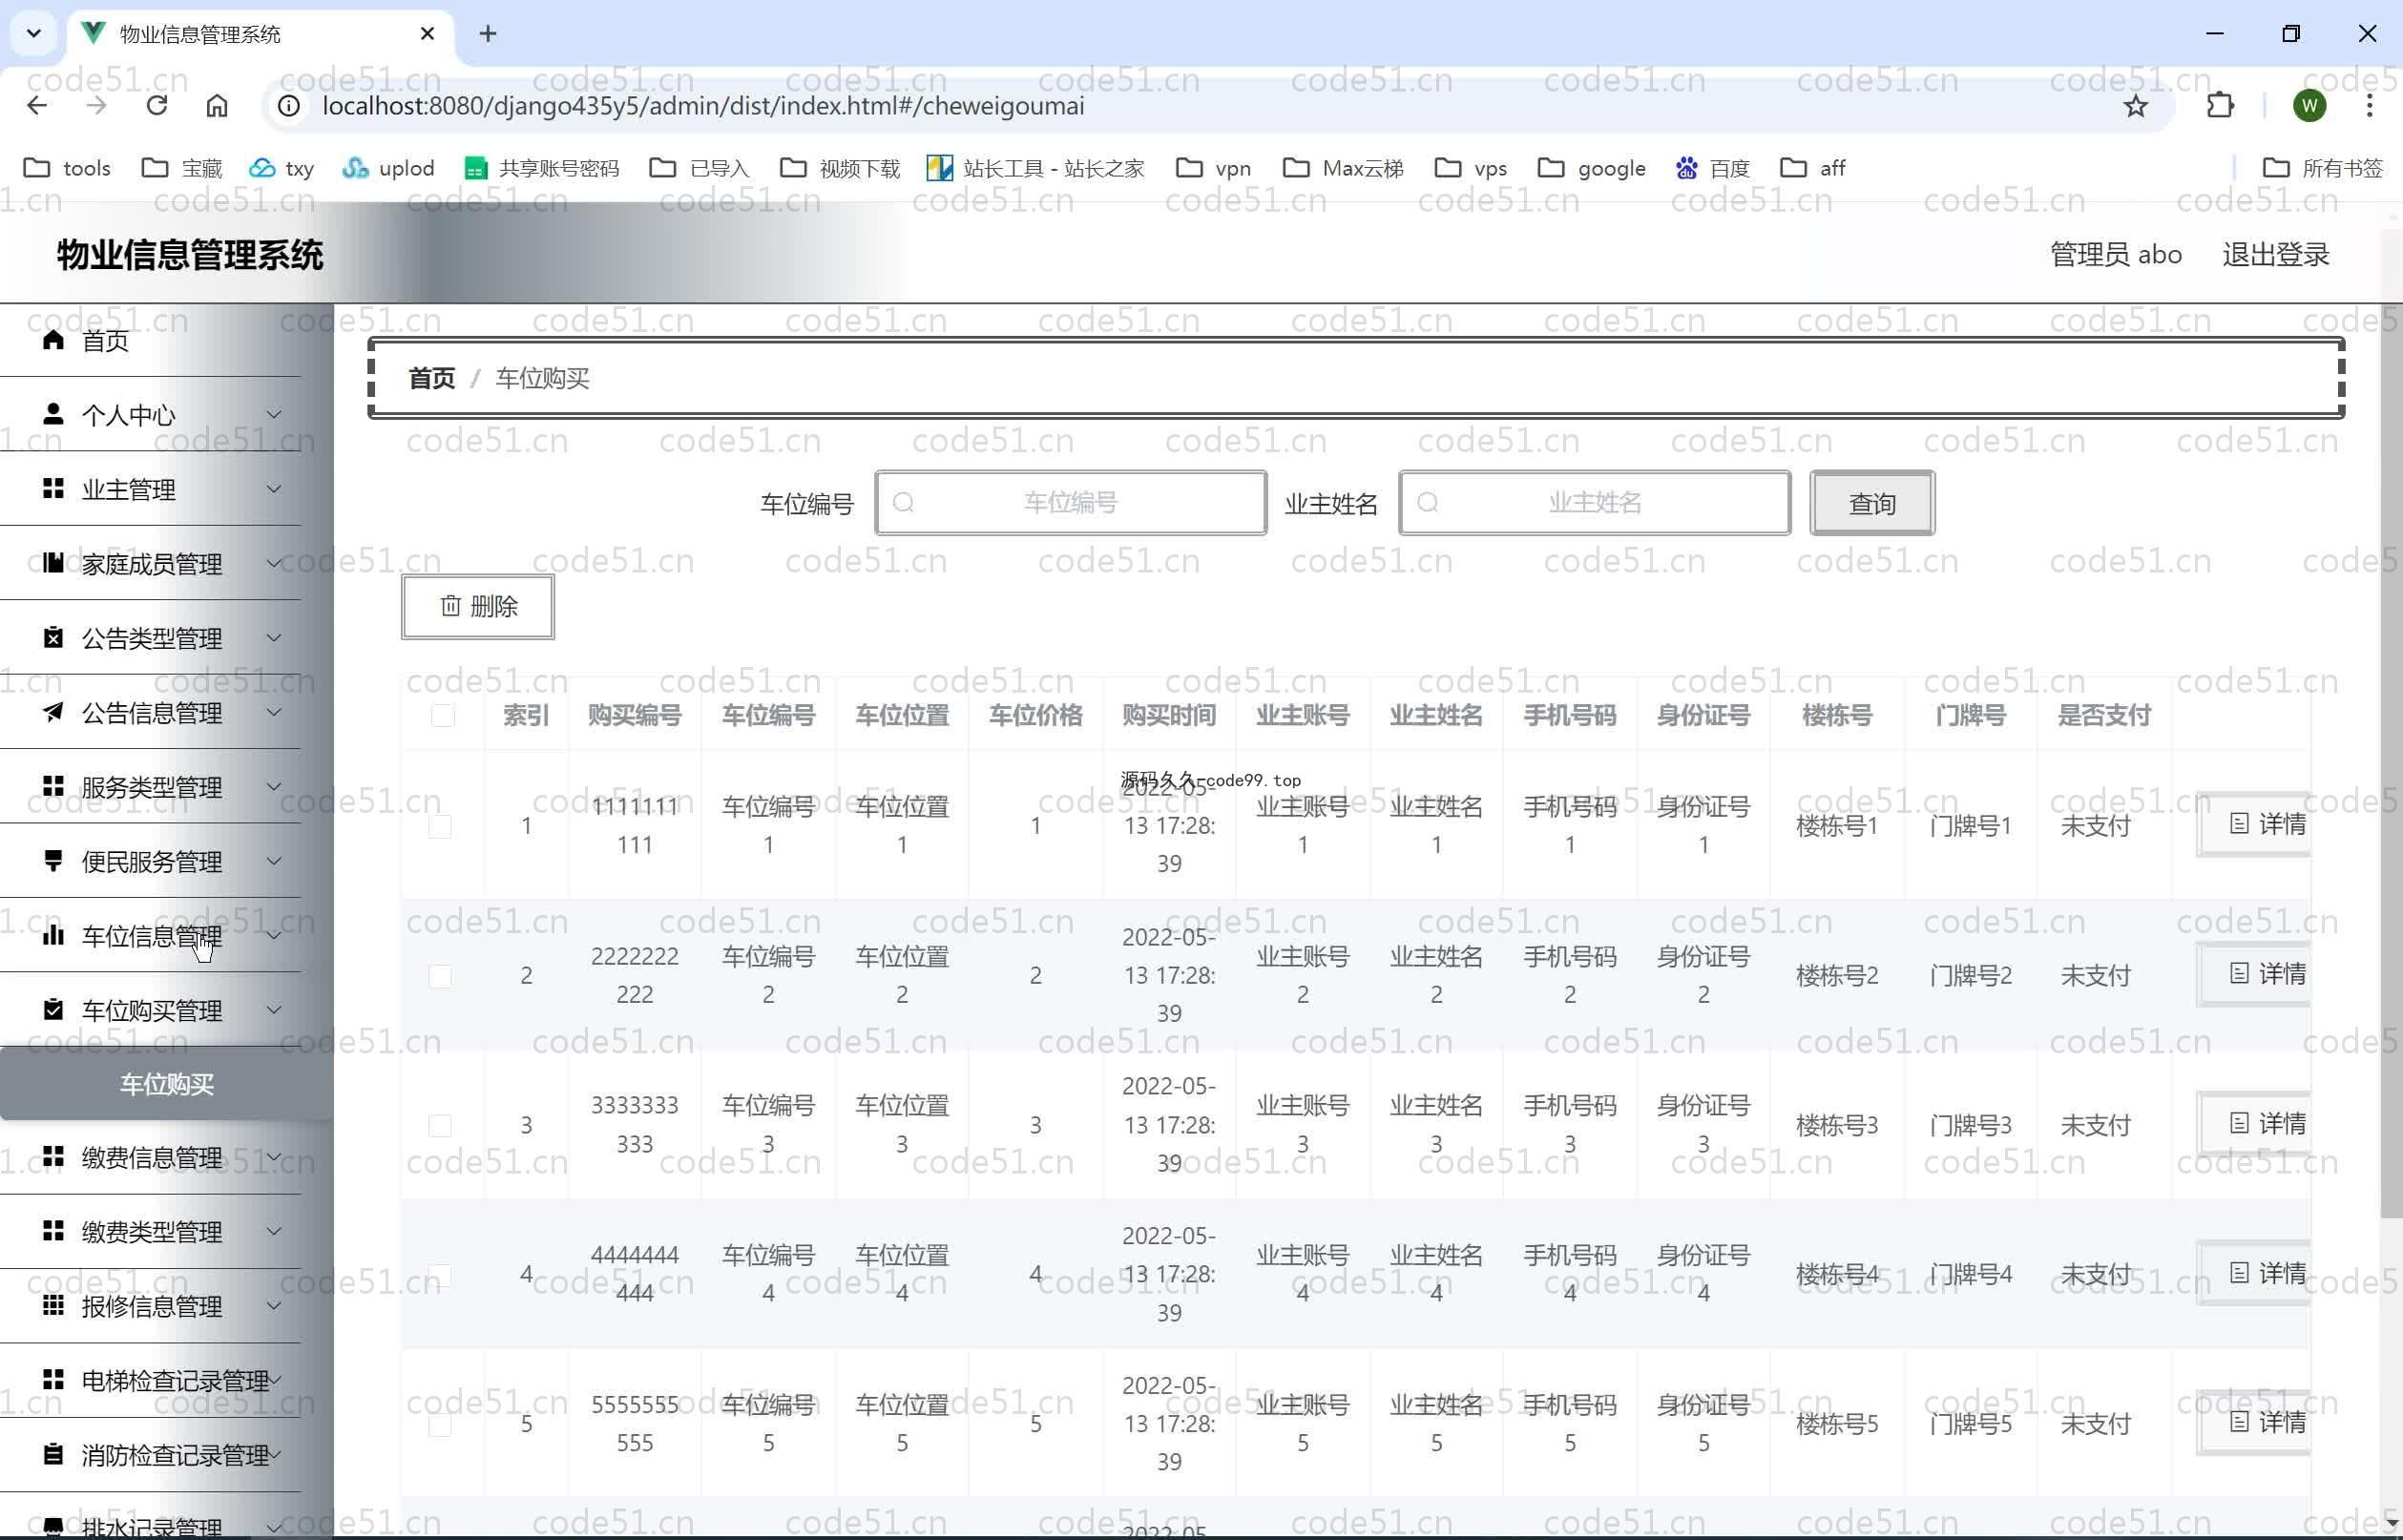Bookmark this page with the star icon
The width and height of the screenshot is (2403, 1540).
tap(2135, 106)
